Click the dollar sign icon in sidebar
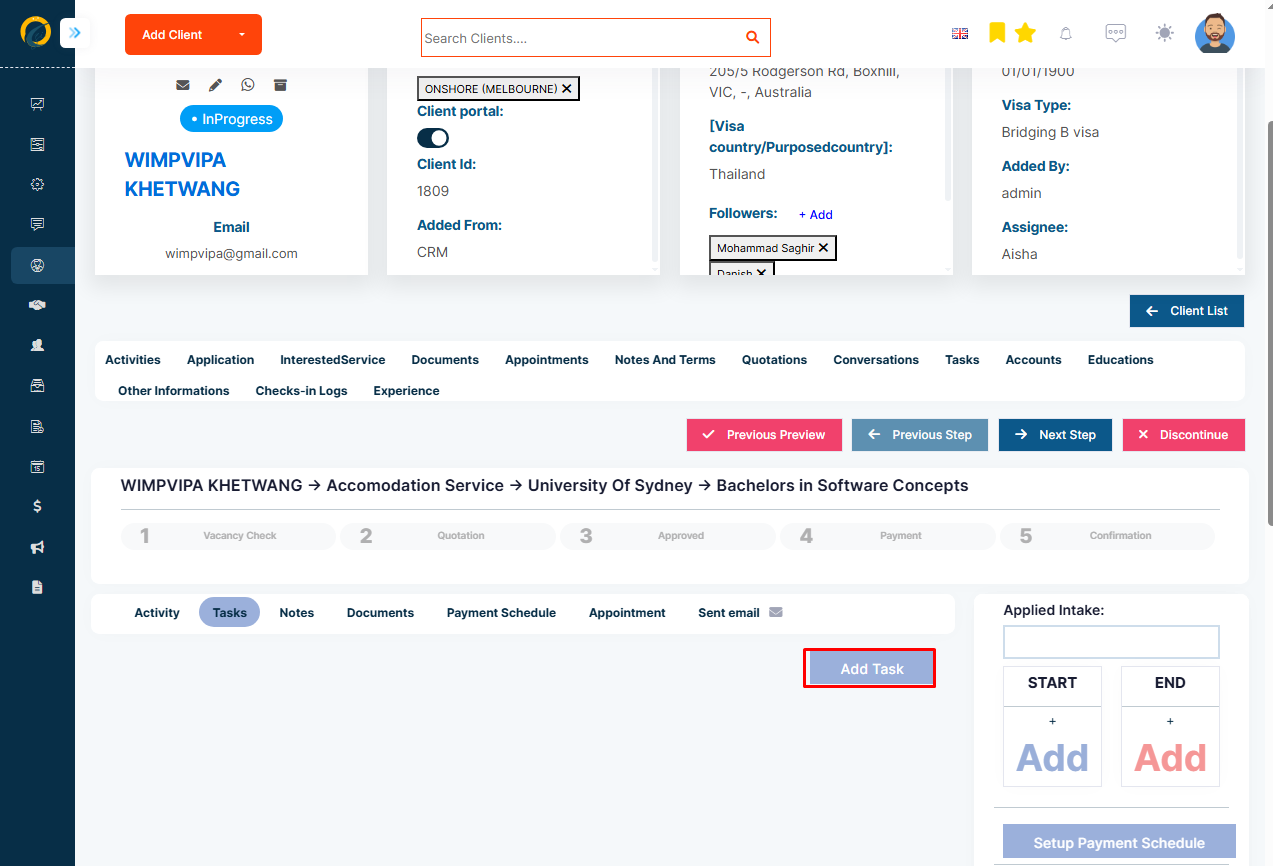This screenshot has width=1273, height=866. 37,506
